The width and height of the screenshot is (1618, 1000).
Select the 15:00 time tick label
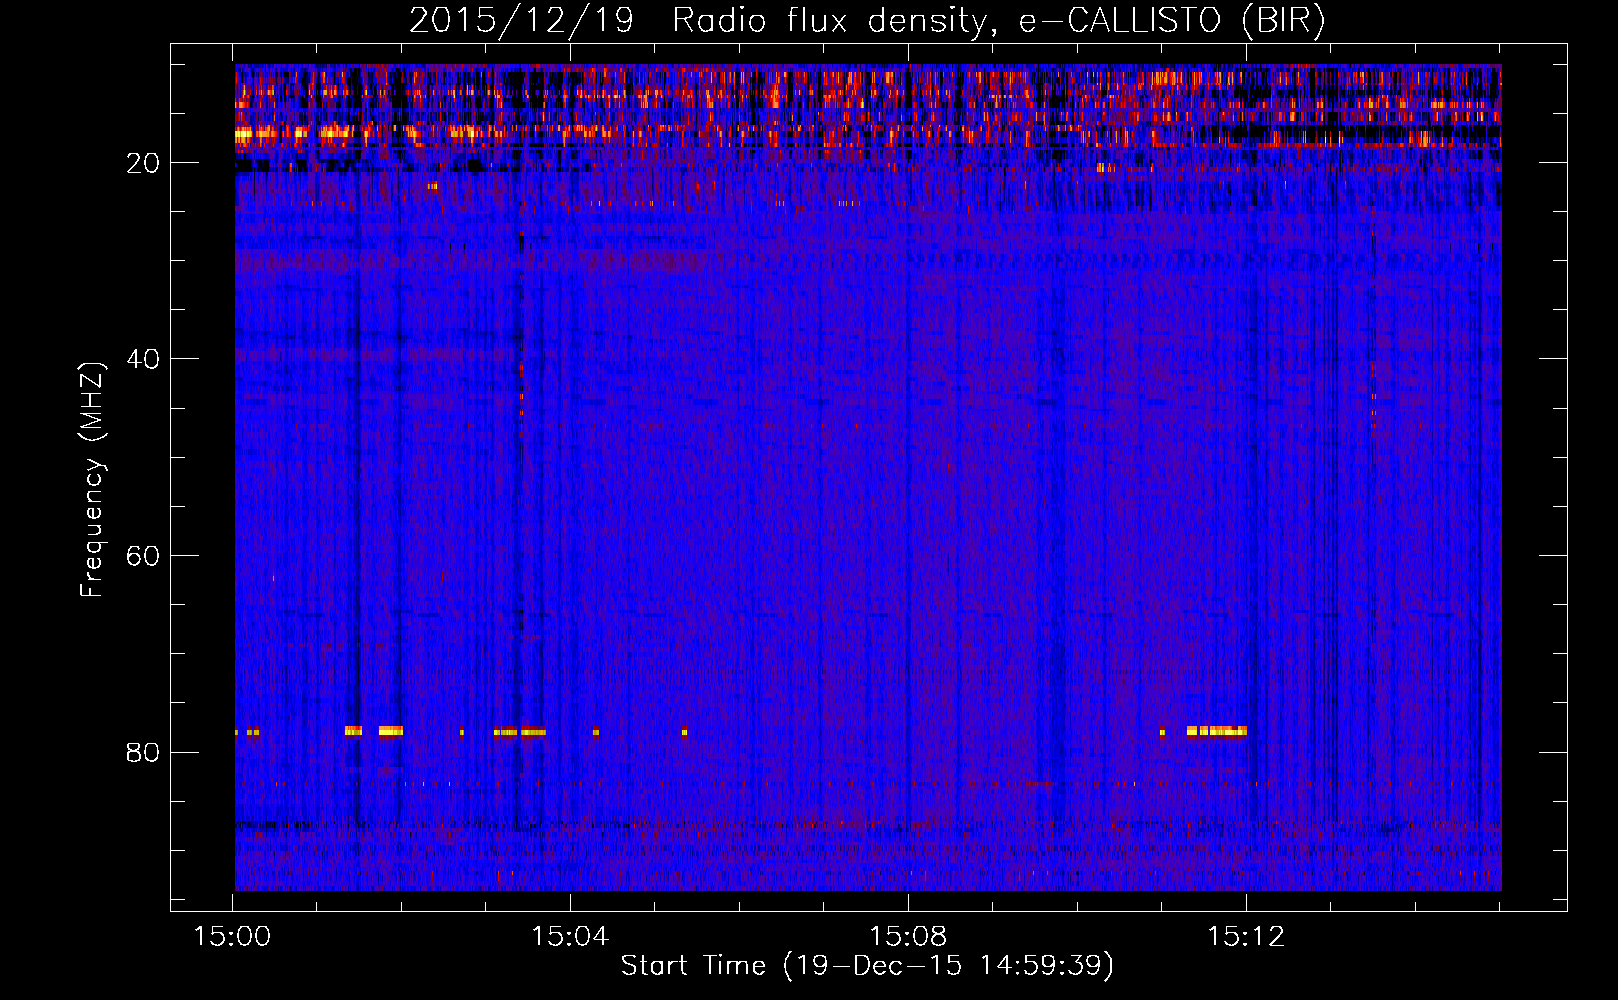232,937
